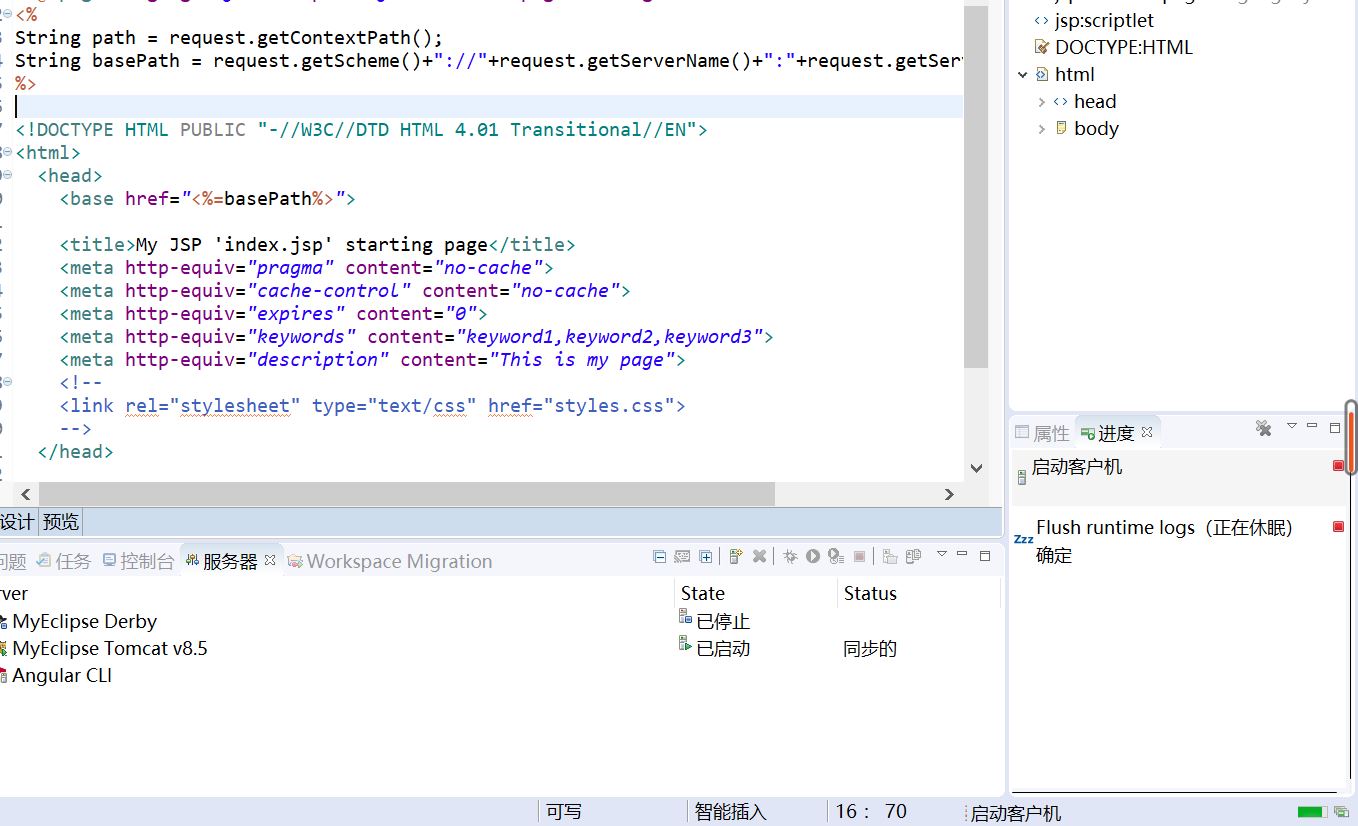Select the 服务器 tab

pos(221,561)
